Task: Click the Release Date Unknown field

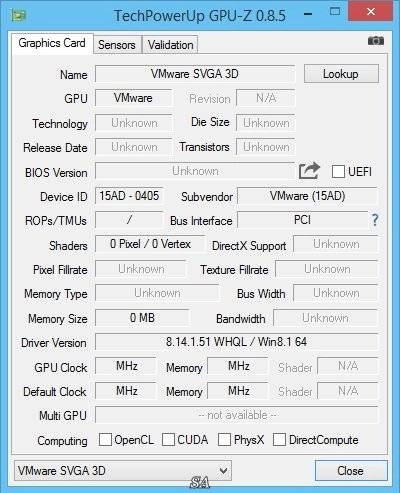Action: [133, 147]
